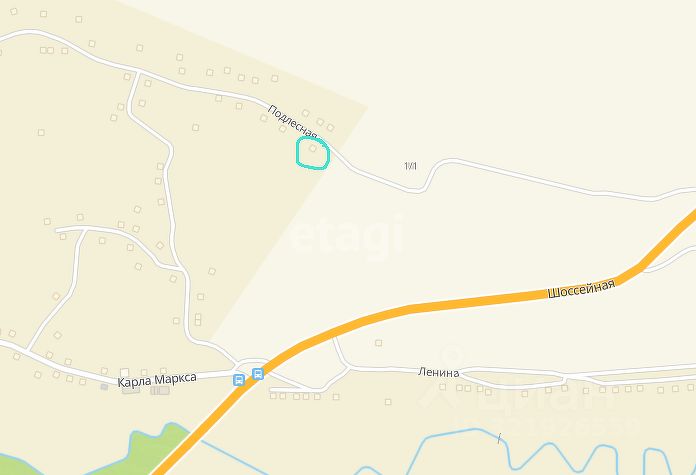Click the etagi watermark logo
696x475 pixels.
(x=347, y=238)
